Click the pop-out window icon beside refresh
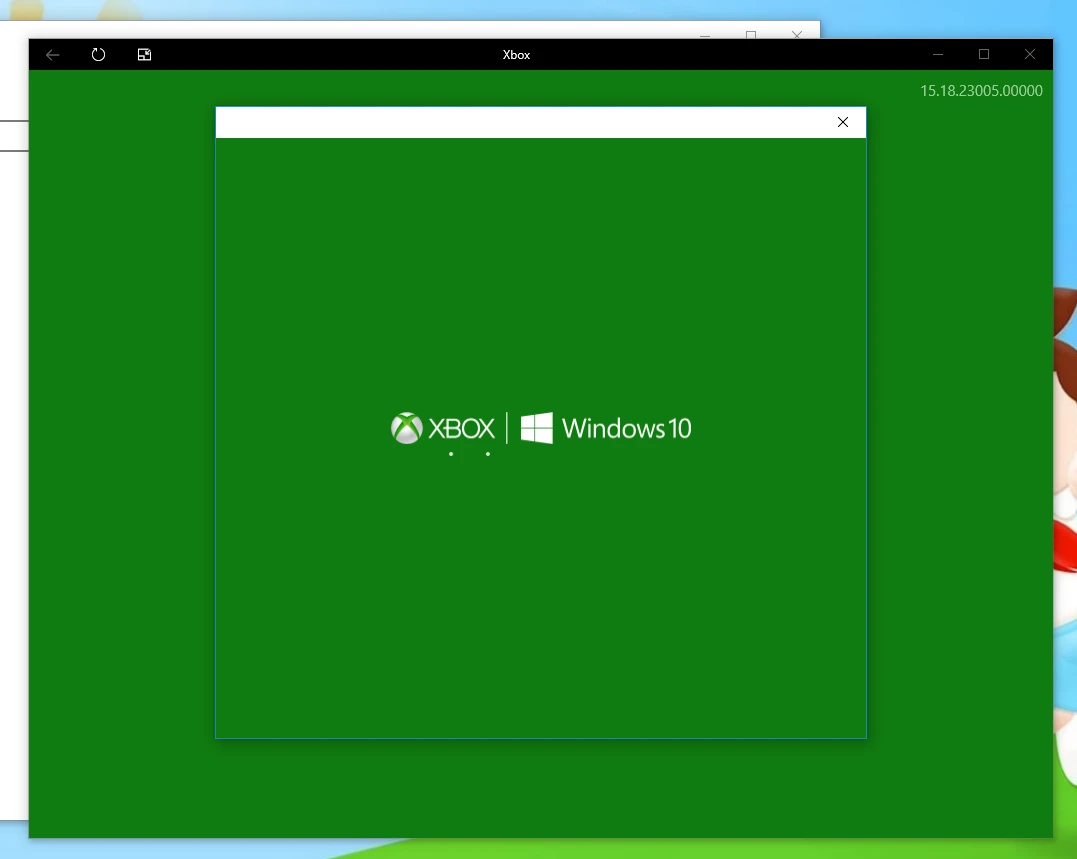 tap(144, 55)
